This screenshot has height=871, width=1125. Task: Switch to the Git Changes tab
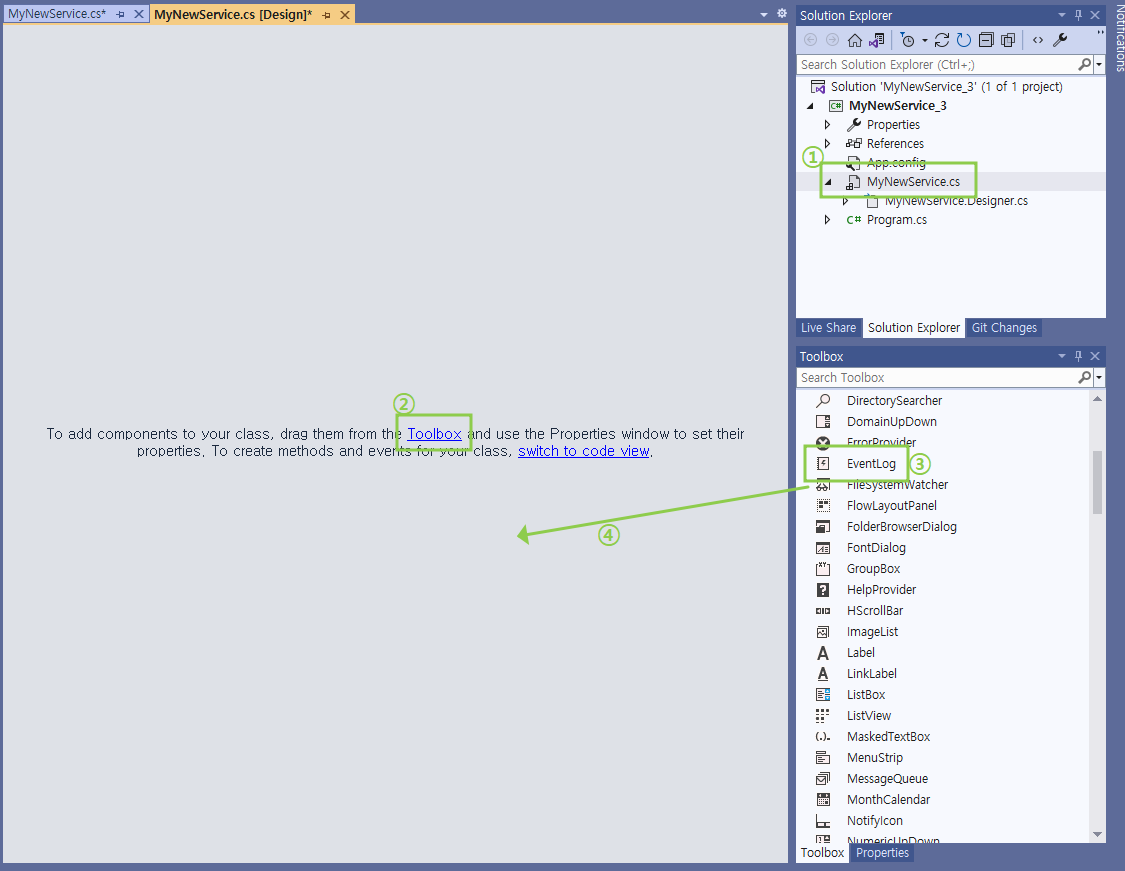coord(1004,328)
